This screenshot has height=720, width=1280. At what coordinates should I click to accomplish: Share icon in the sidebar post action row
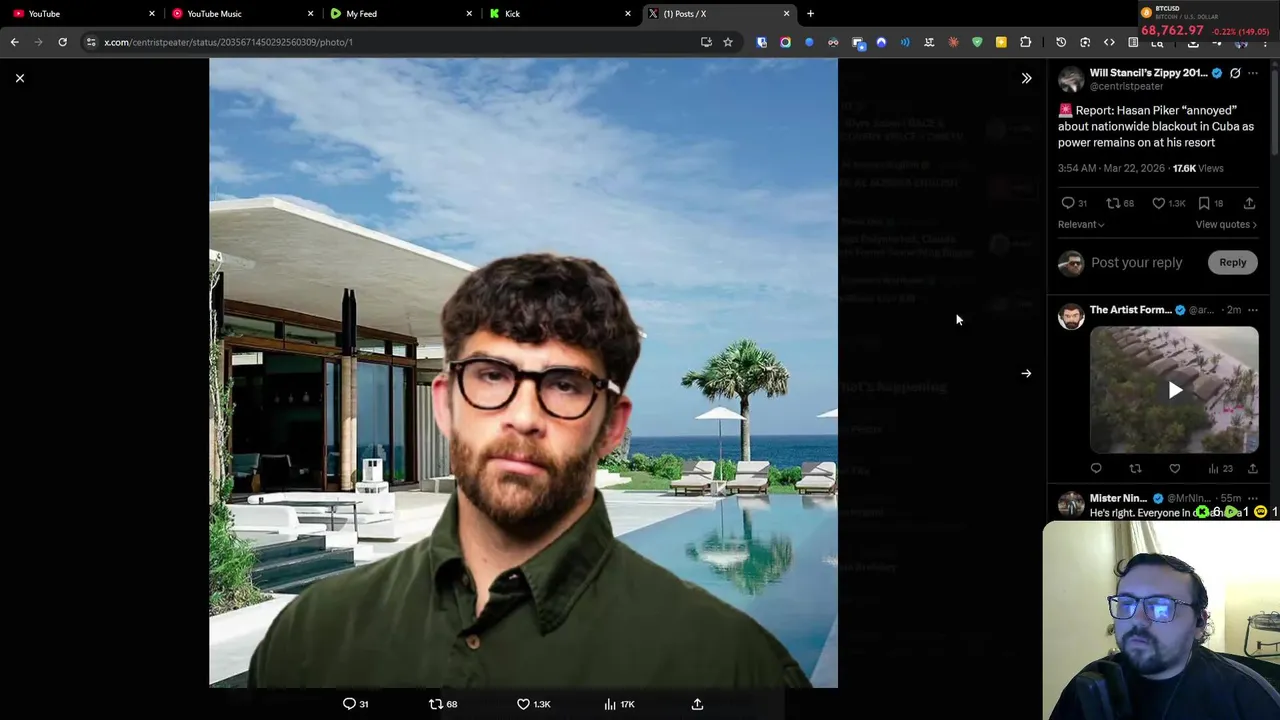tap(1249, 203)
